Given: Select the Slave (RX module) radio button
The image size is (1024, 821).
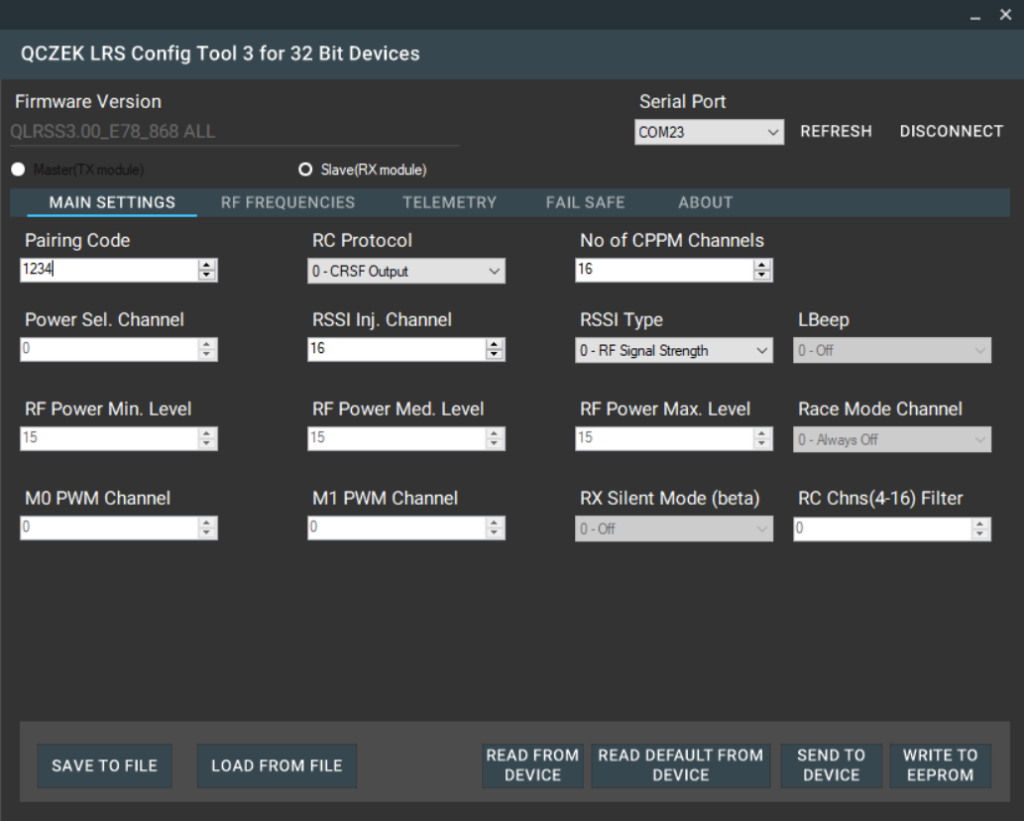Looking at the screenshot, I should coord(305,170).
